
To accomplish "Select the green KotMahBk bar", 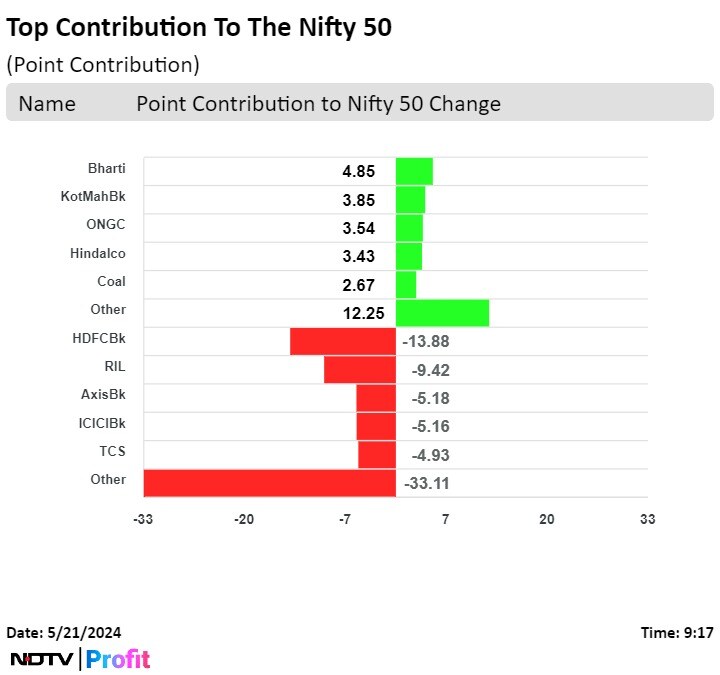I will pos(410,199).
